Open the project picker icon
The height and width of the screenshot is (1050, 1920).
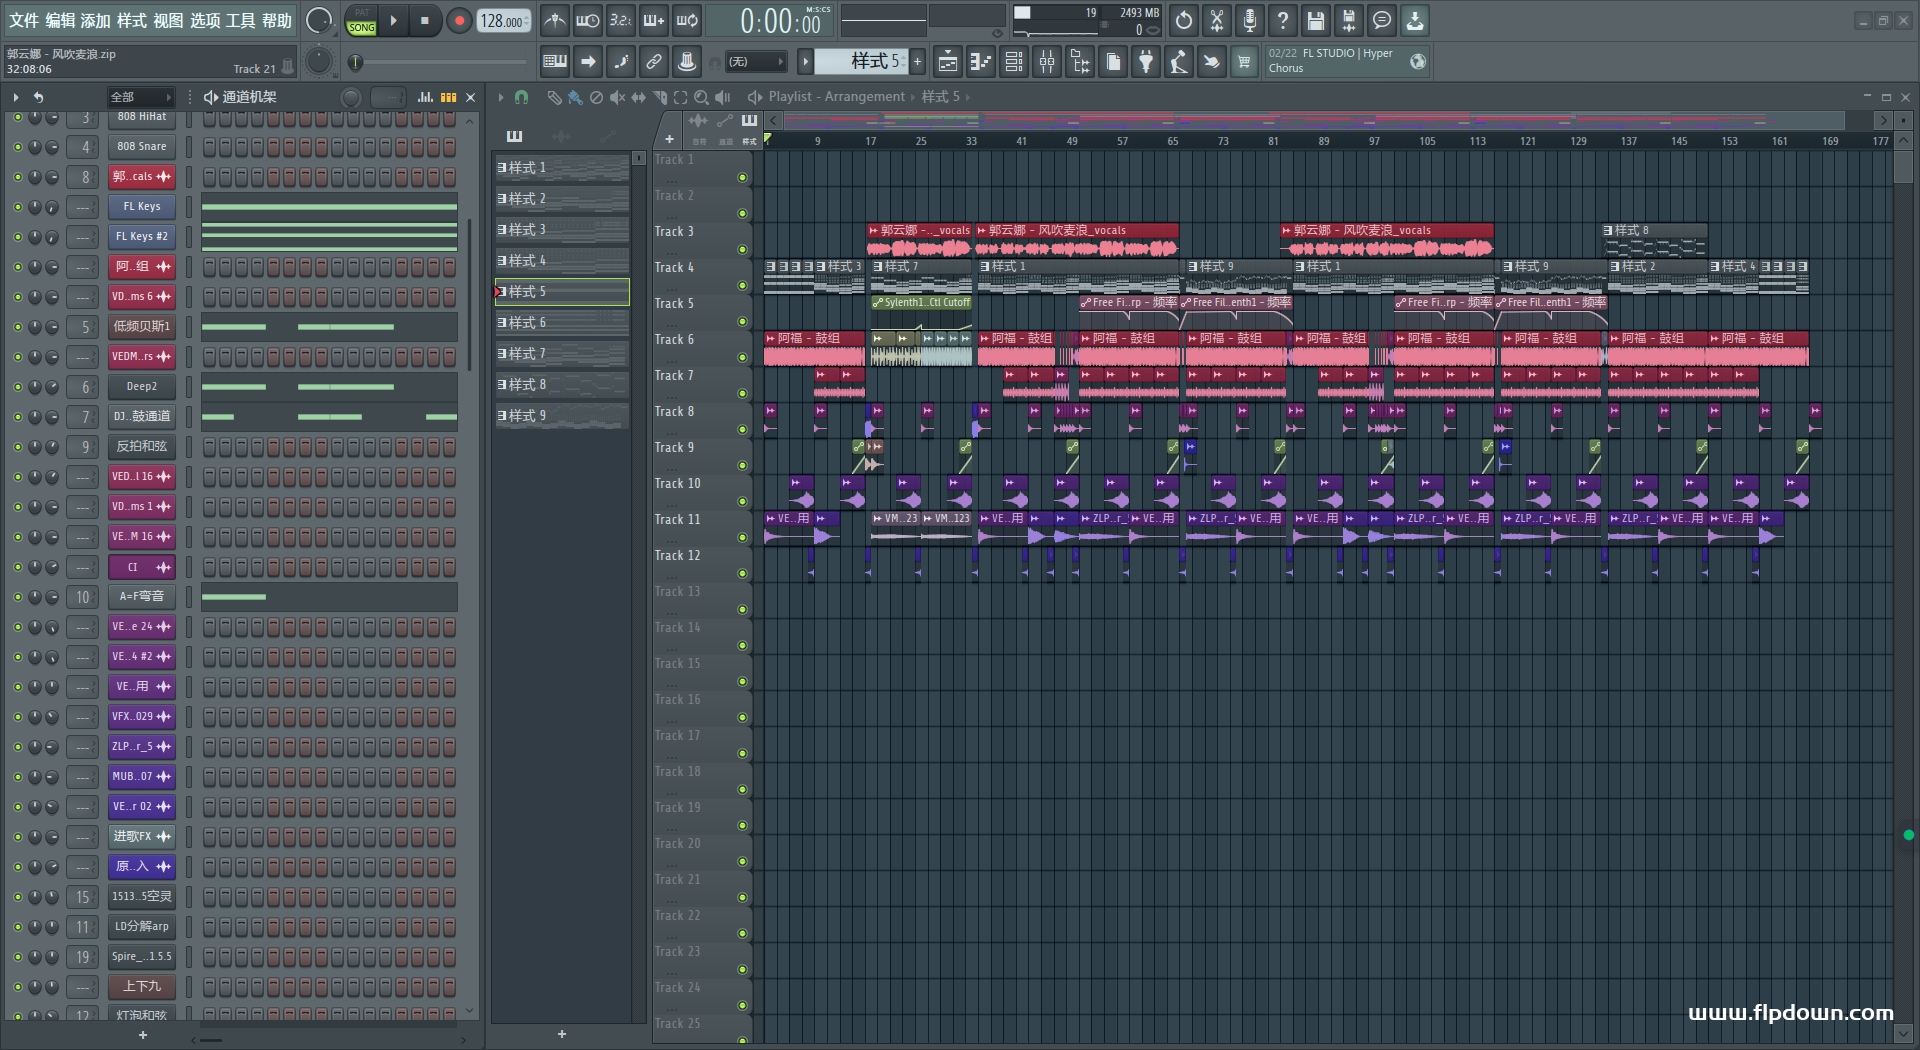click(x=1113, y=62)
